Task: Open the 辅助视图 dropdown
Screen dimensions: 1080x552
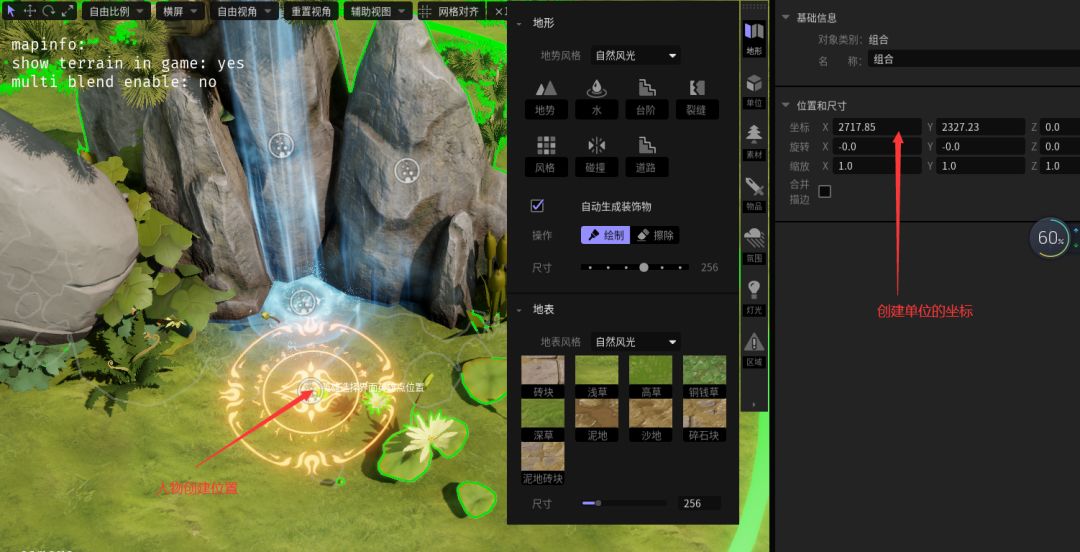Action: (378, 11)
